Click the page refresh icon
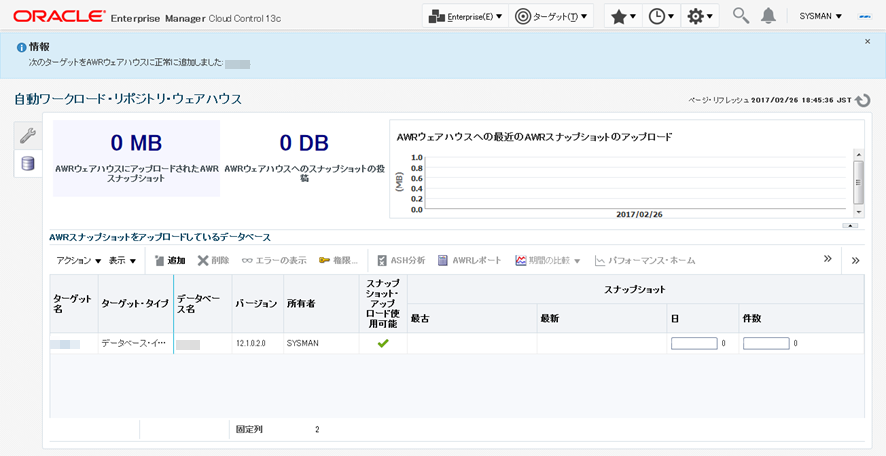The height and width of the screenshot is (456, 886). pos(863,100)
